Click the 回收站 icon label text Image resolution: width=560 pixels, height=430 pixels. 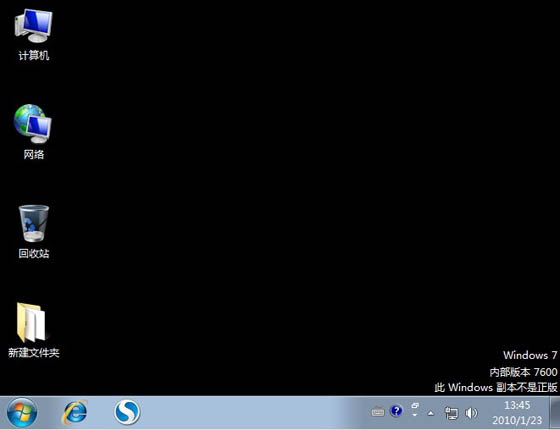(x=34, y=254)
